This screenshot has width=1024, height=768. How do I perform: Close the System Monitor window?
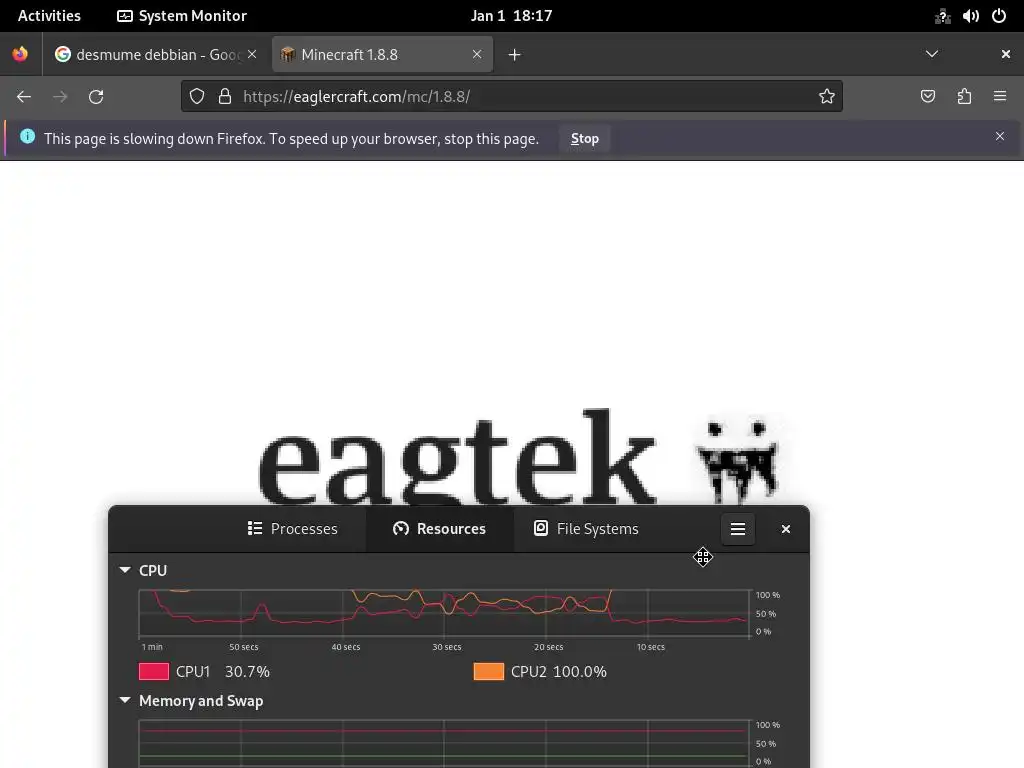786,529
